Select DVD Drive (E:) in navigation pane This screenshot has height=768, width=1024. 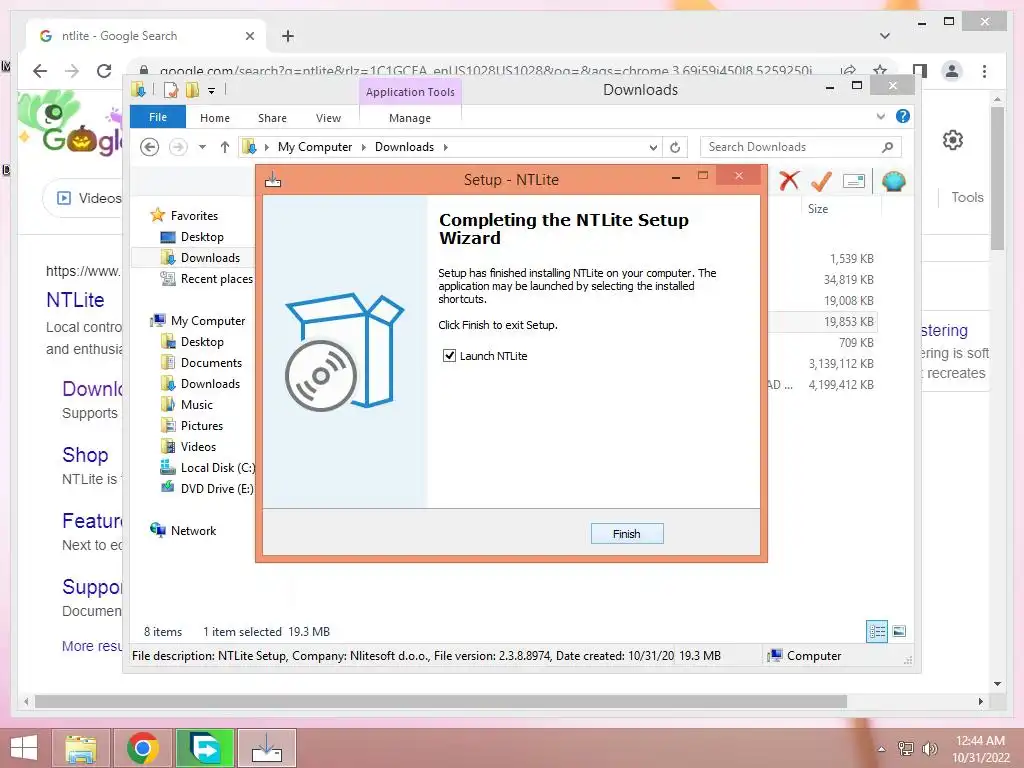click(x=217, y=488)
